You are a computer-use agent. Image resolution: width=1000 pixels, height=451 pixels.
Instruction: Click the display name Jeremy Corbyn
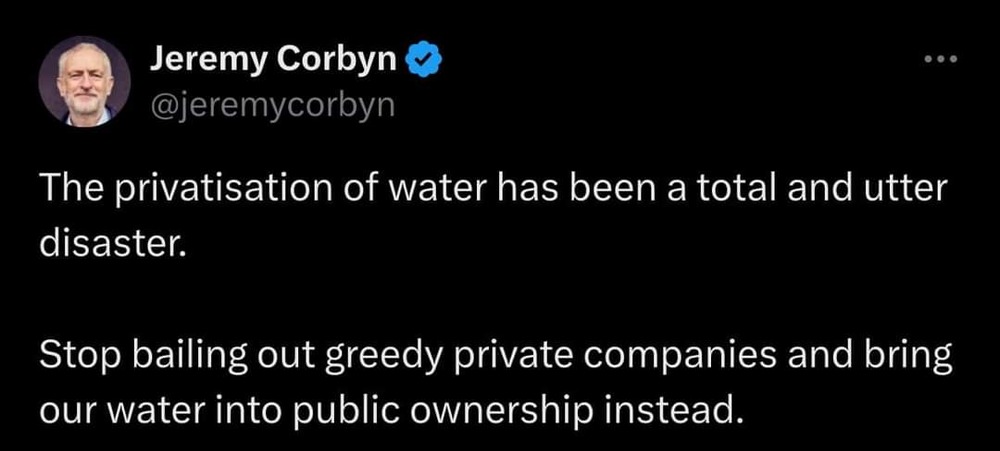(x=274, y=61)
